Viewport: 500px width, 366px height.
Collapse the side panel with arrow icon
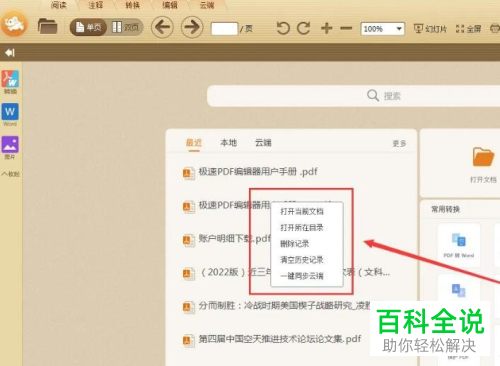[10, 53]
